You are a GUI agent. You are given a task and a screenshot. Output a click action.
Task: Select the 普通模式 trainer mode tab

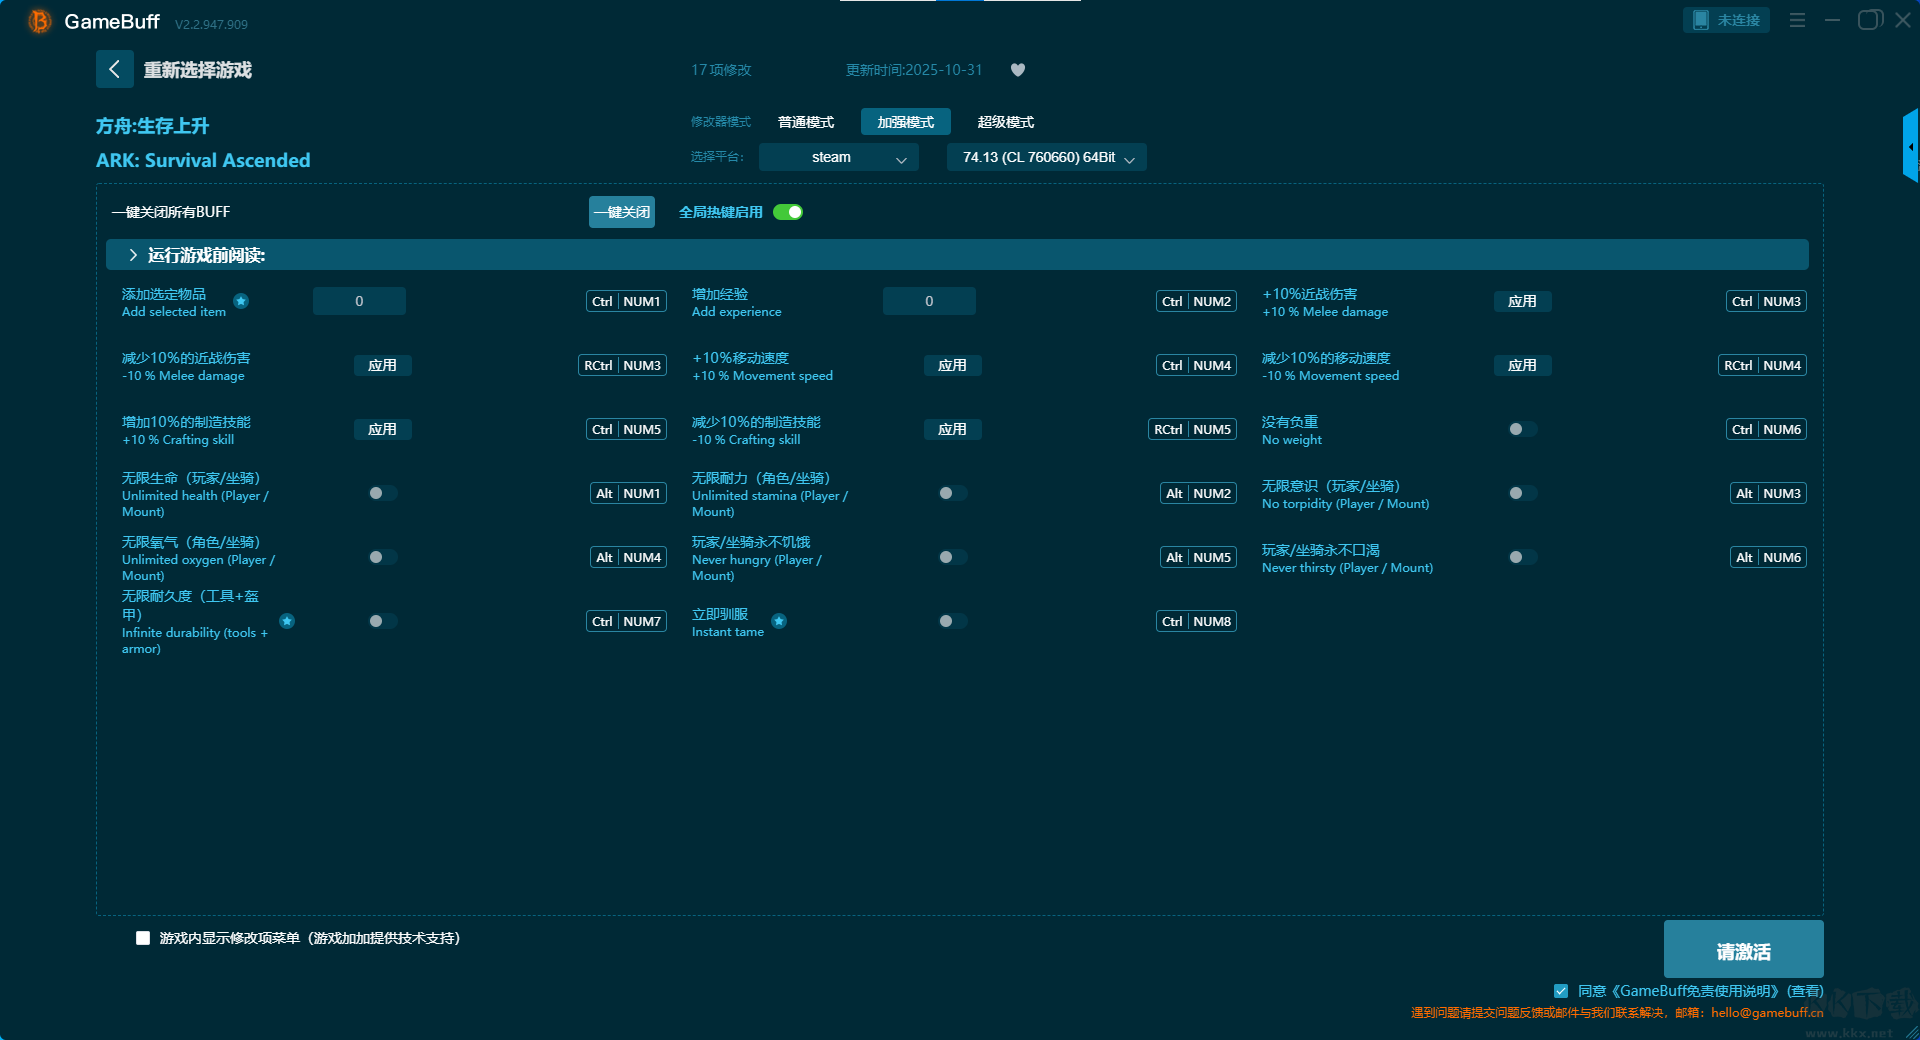coord(806,122)
